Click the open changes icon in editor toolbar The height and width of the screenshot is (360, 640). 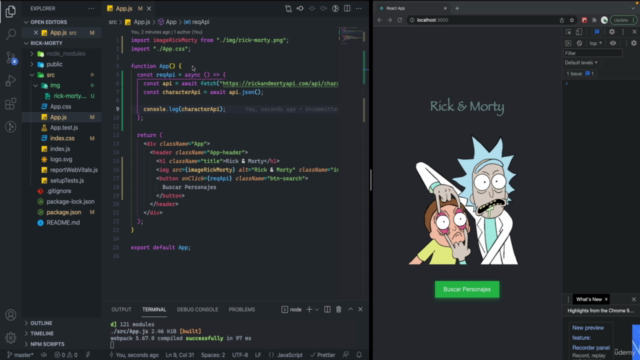tap(288, 9)
